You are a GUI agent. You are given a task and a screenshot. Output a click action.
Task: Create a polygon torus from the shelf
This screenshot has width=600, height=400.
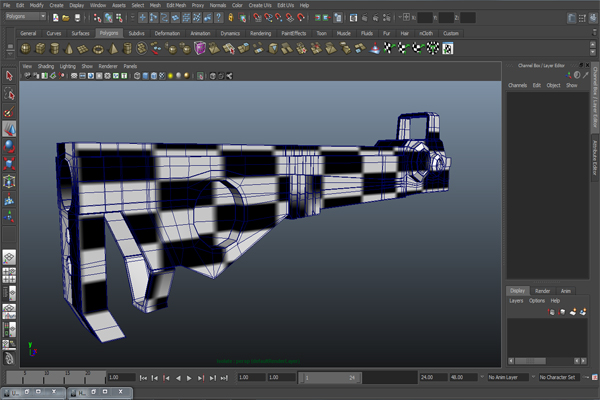click(x=98, y=49)
